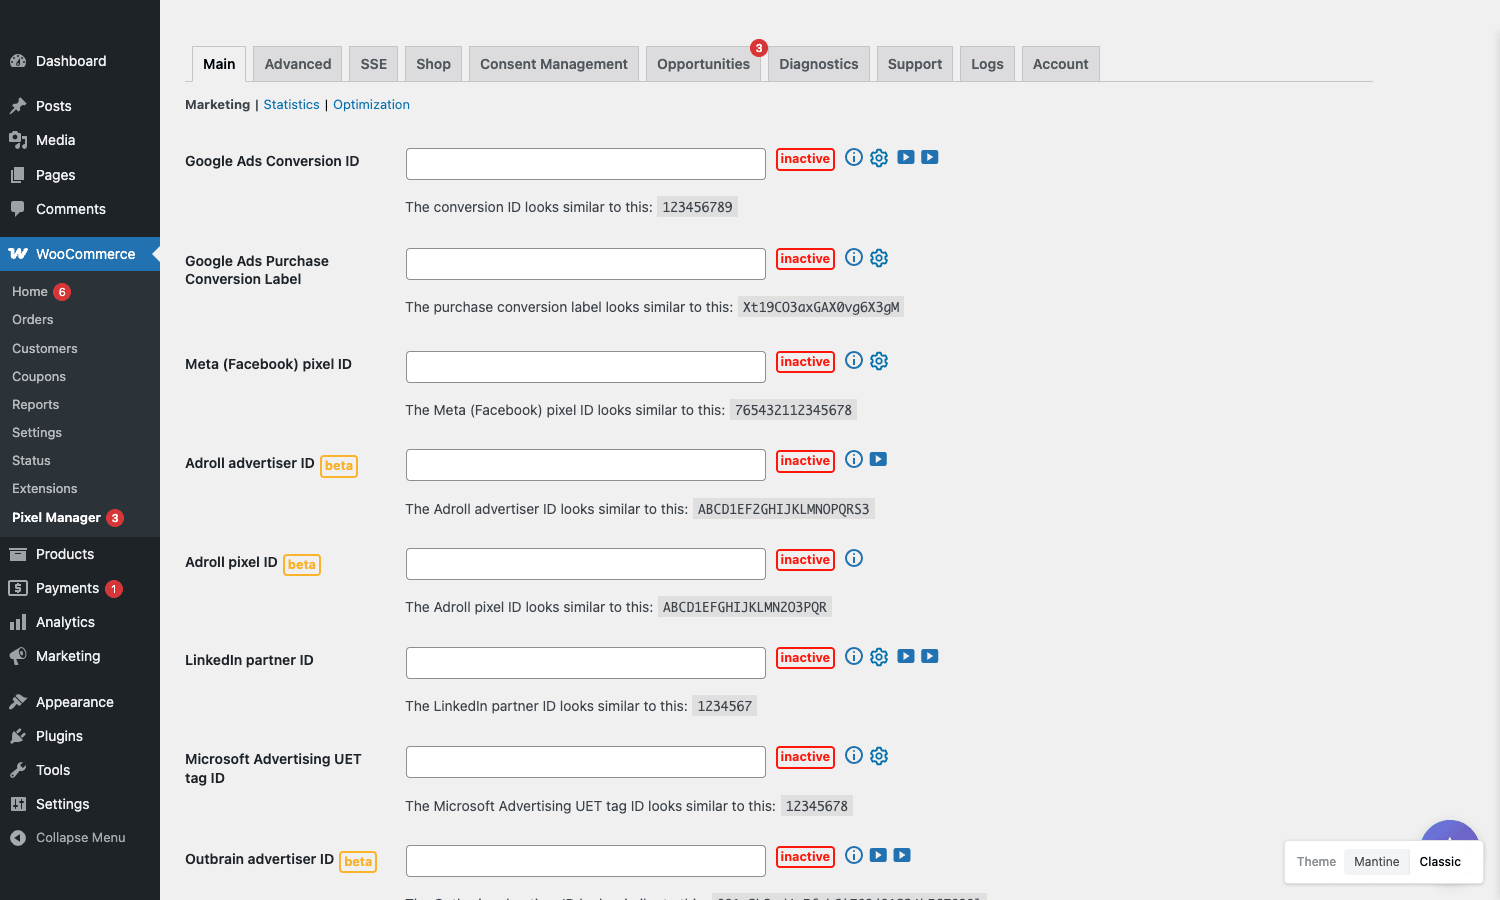Open the Support tab
The width and height of the screenshot is (1500, 900).
coord(915,64)
